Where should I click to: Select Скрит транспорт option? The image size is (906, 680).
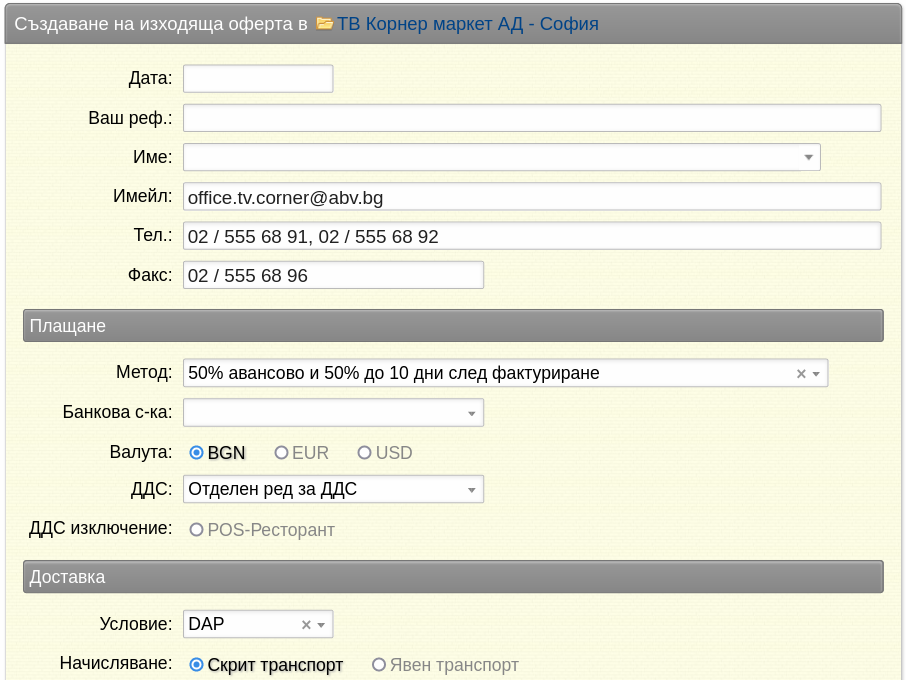pyautogui.click(x=196, y=665)
